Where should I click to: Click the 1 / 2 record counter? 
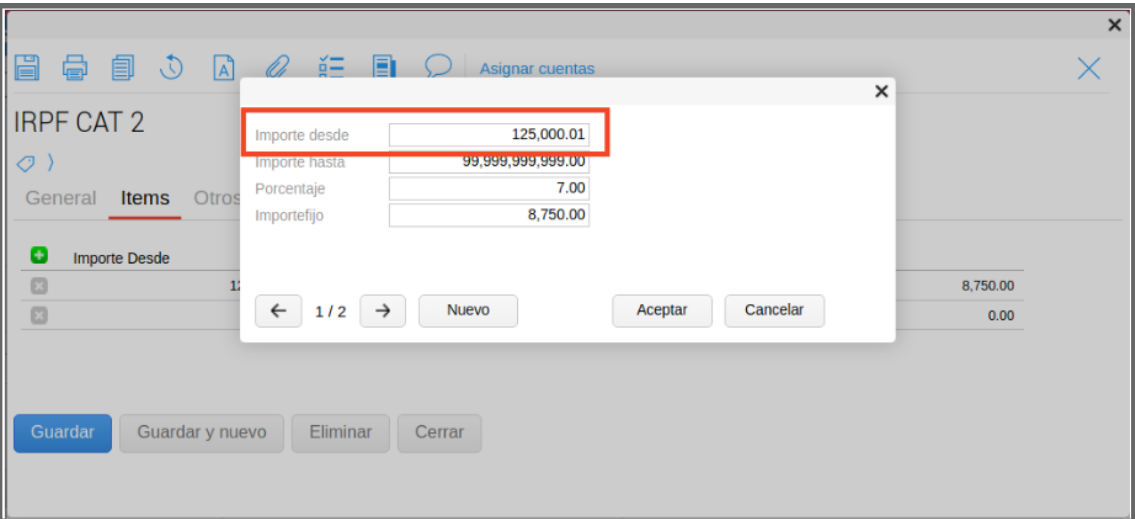[x=331, y=312]
